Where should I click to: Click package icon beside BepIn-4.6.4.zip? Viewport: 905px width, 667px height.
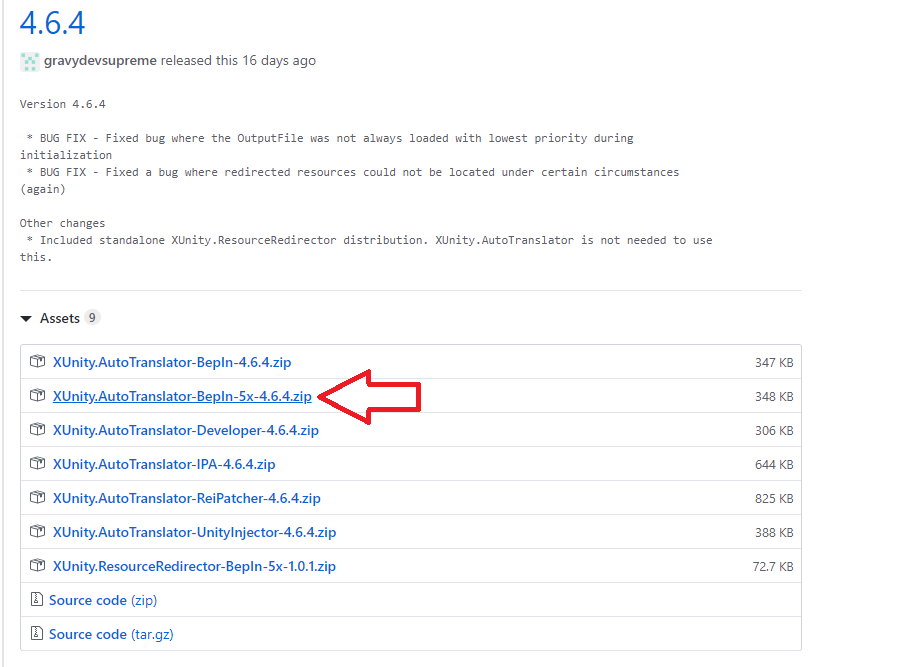click(38, 361)
